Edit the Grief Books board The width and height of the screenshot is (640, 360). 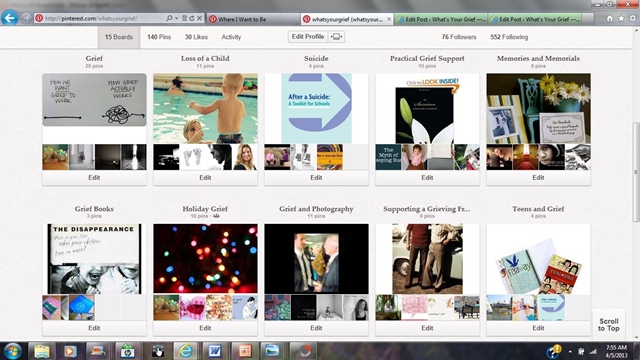coord(94,328)
